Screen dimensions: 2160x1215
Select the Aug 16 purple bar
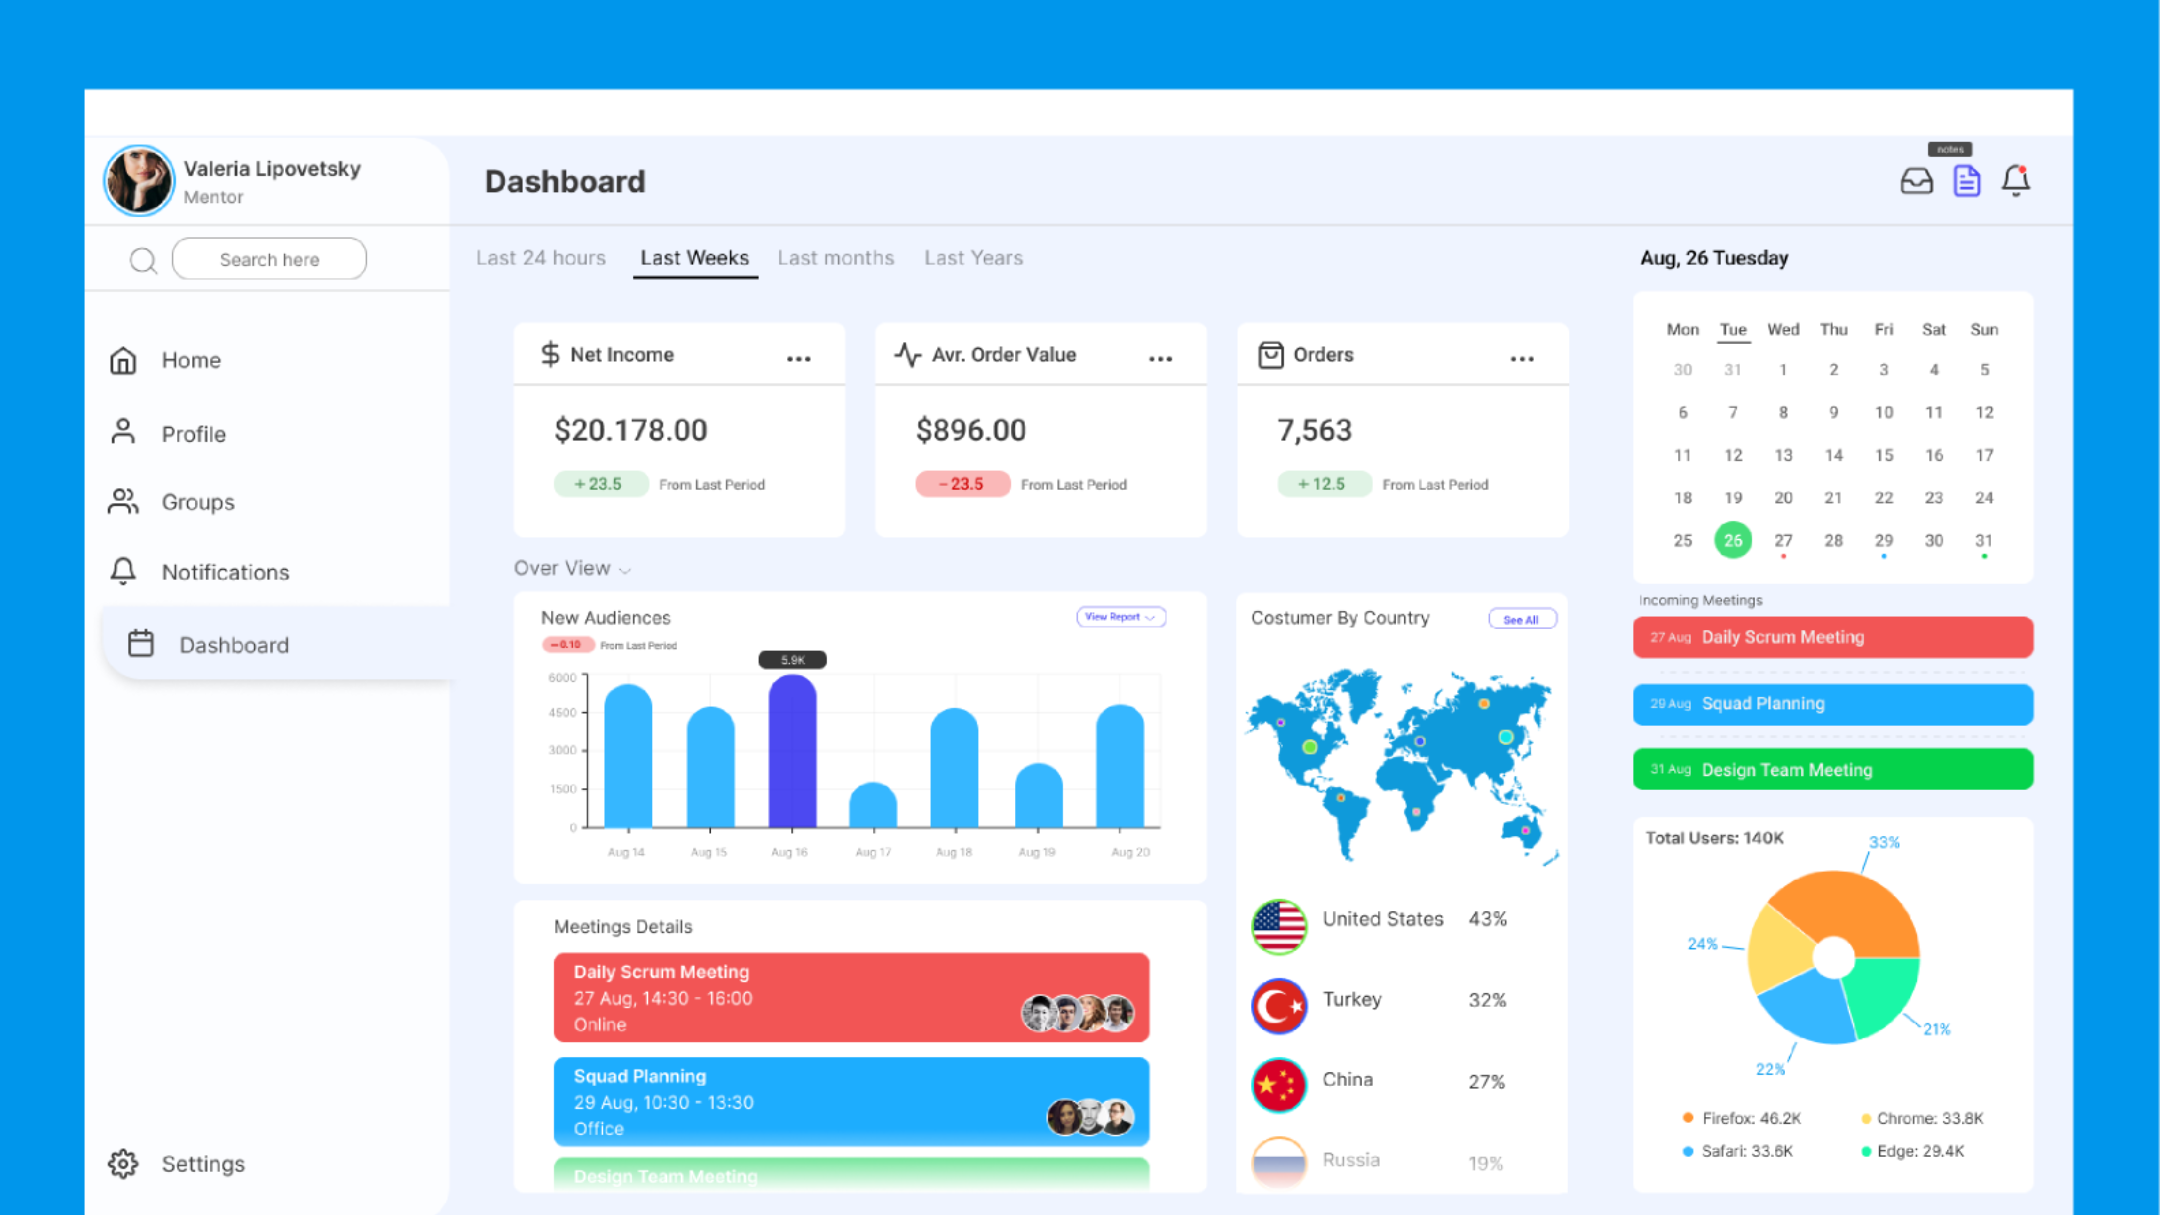(x=792, y=750)
